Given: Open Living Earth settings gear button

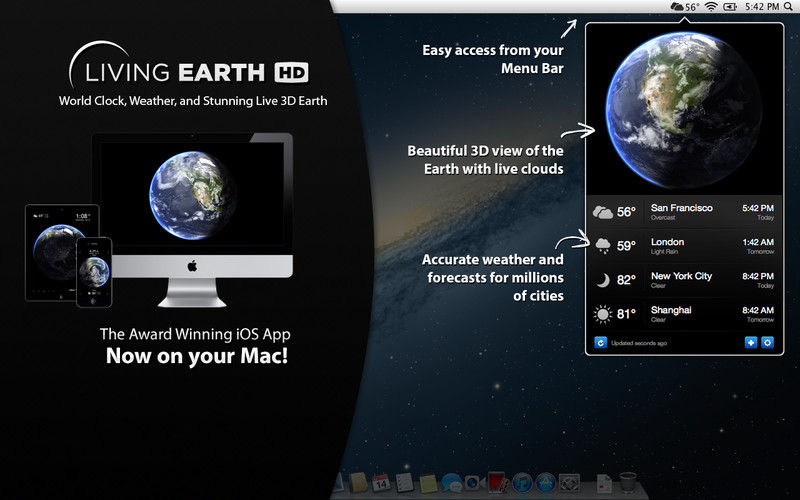Looking at the screenshot, I should (x=767, y=342).
